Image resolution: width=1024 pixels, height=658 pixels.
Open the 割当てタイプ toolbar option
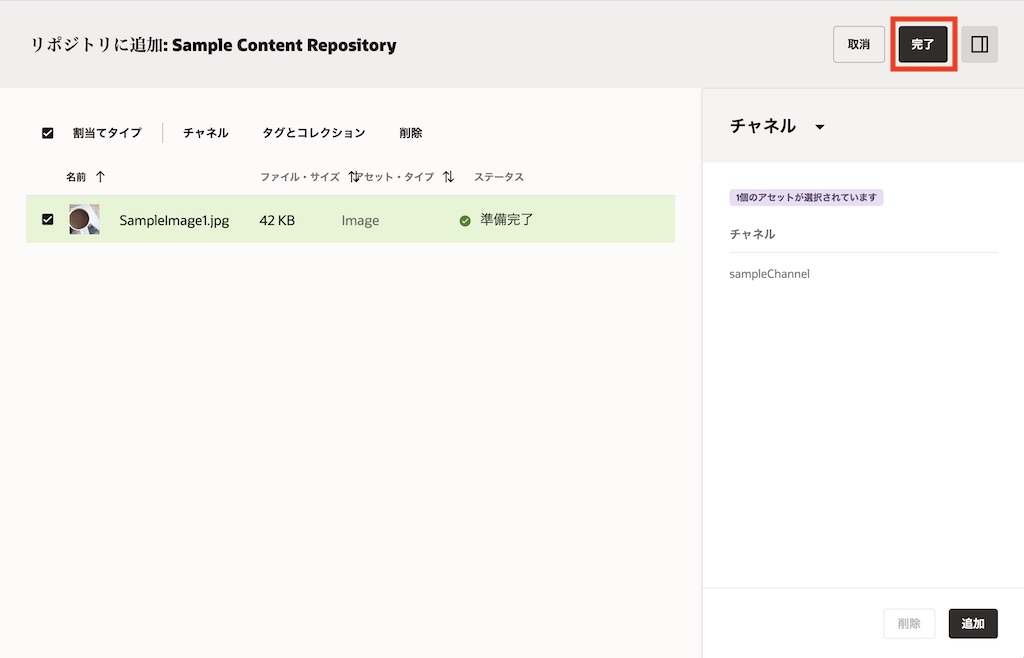pyautogui.click(x=107, y=133)
